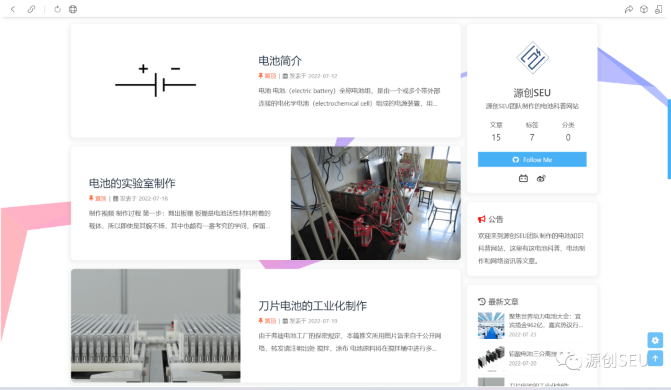This screenshot has height=390, width=671.
Task: Open thumbnail of 世界动力电池大会 recent post
Action: 491,325
